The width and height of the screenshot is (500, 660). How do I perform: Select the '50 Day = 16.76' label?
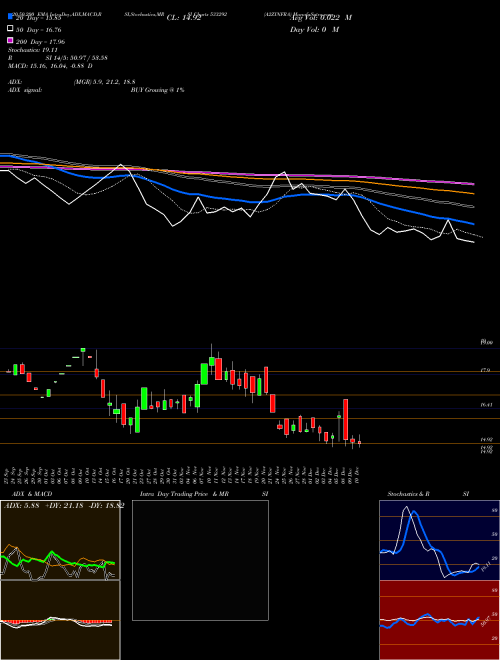(x=39, y=30)
